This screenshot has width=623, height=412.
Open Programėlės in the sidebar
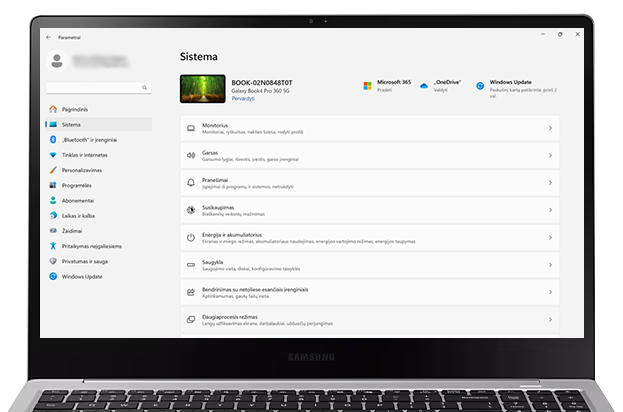[x=76, y=185]
